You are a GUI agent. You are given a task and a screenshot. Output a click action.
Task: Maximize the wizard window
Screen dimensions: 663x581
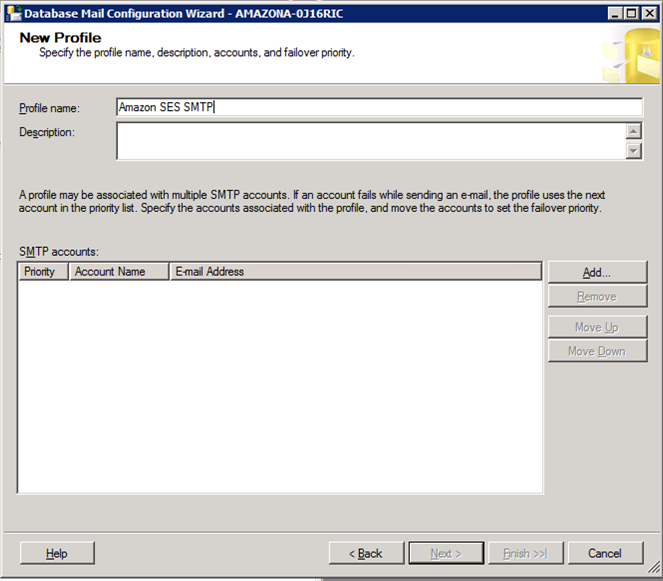point(631,14)
